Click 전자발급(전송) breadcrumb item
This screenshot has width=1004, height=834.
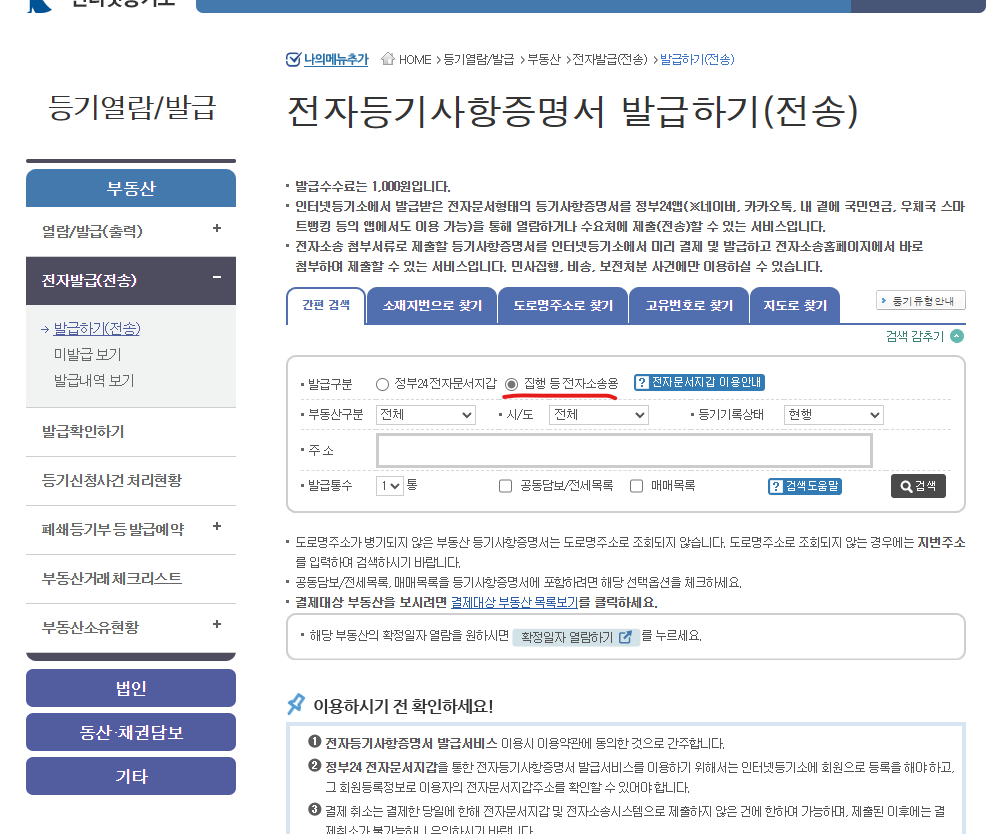(610, 60)
